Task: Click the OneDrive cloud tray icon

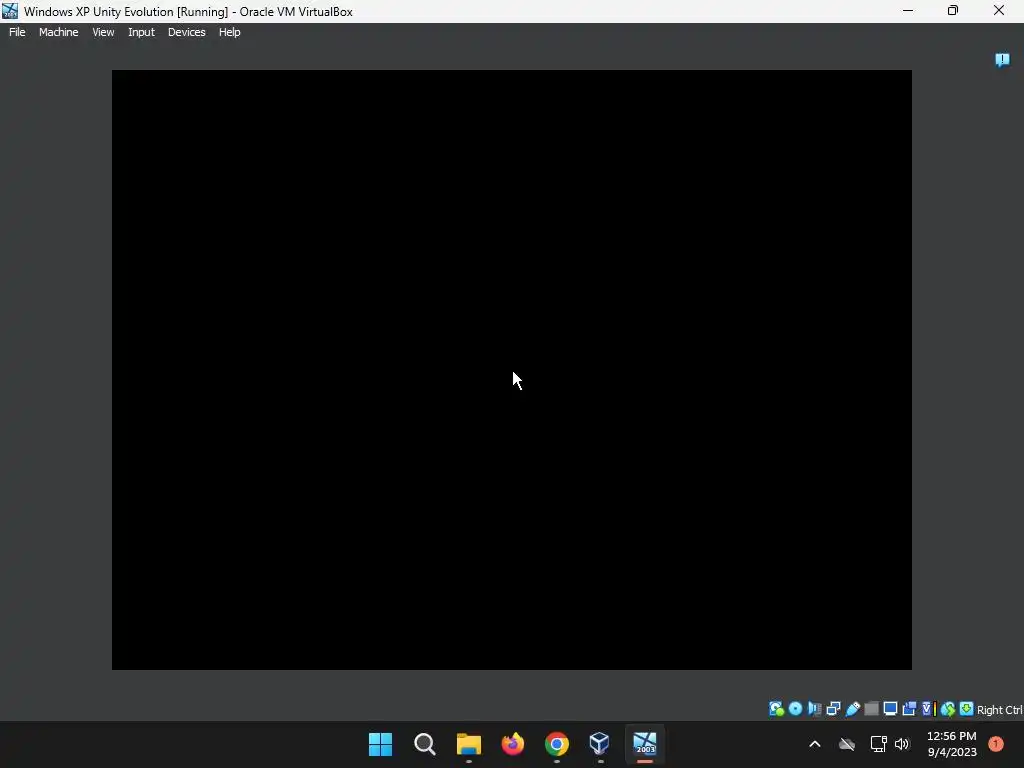Action: pyautogui.click(x=847, y=744)
